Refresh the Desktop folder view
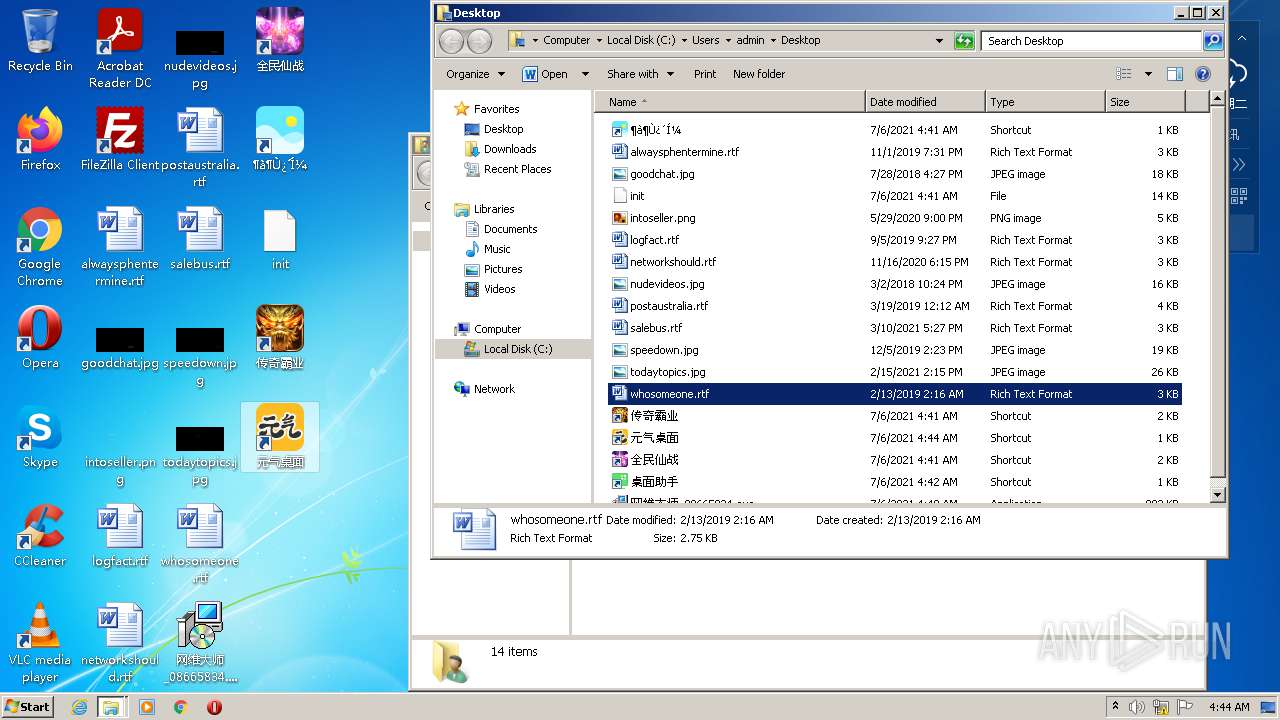This screenshot has width=1280, height=720. pos(964,41)
